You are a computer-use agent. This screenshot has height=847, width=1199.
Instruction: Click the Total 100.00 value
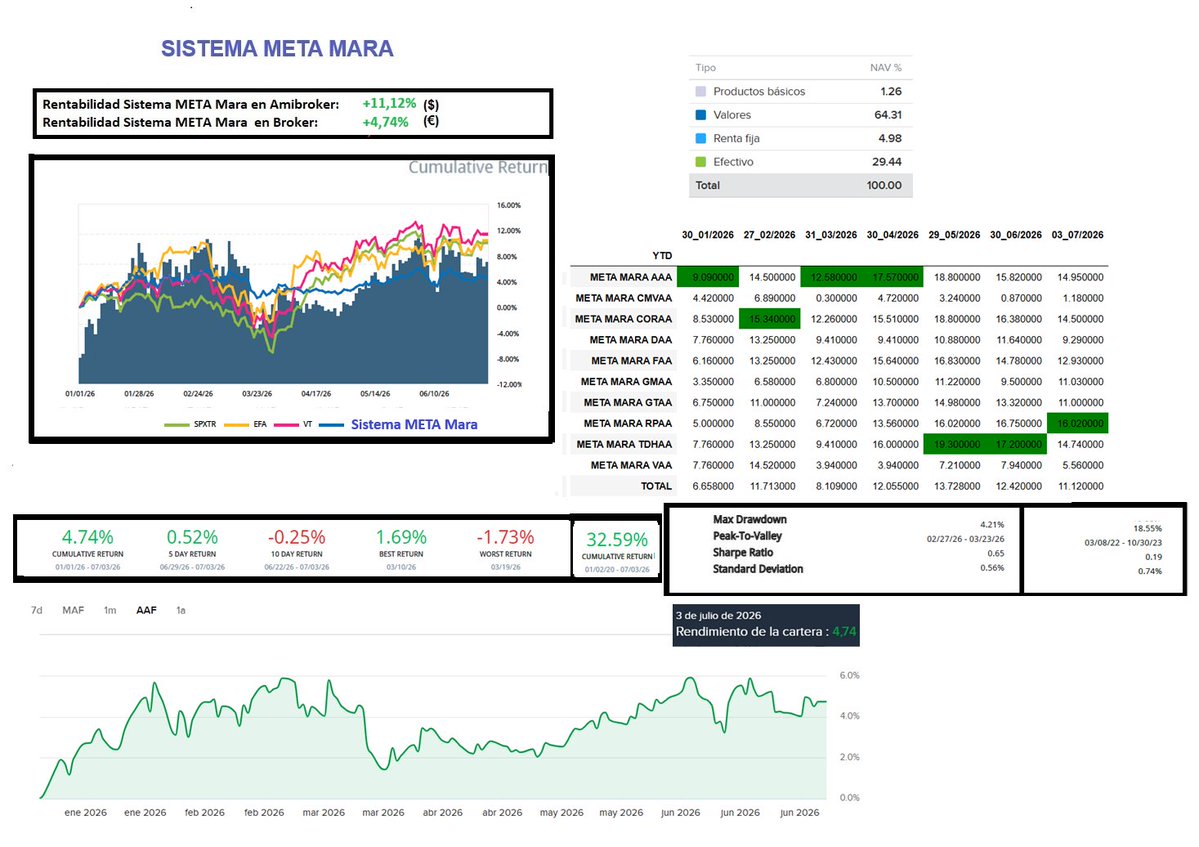click(x=884, y=185)
